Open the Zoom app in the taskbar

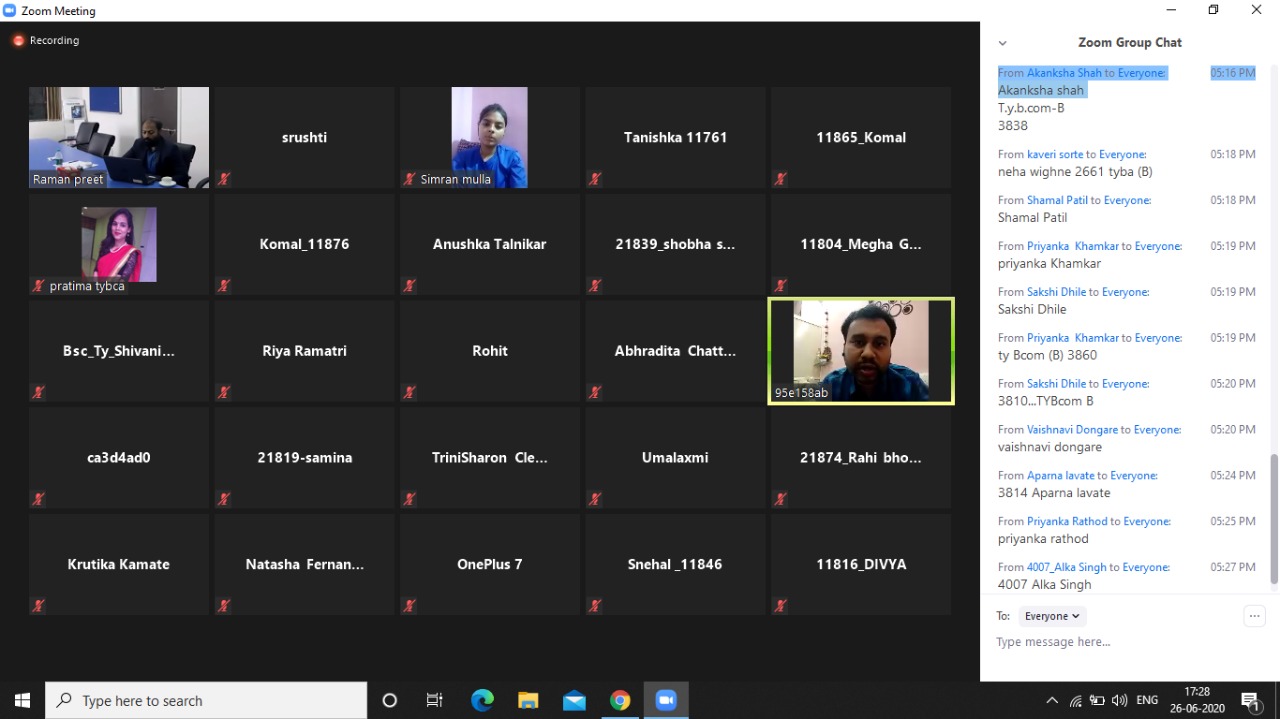pos(666,700)
